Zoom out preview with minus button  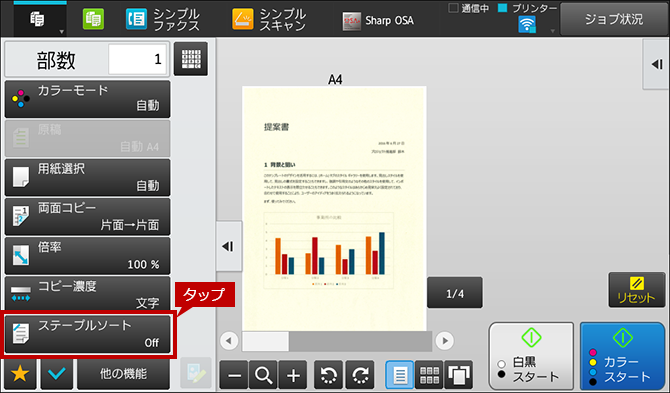click(x=234, y=375)
